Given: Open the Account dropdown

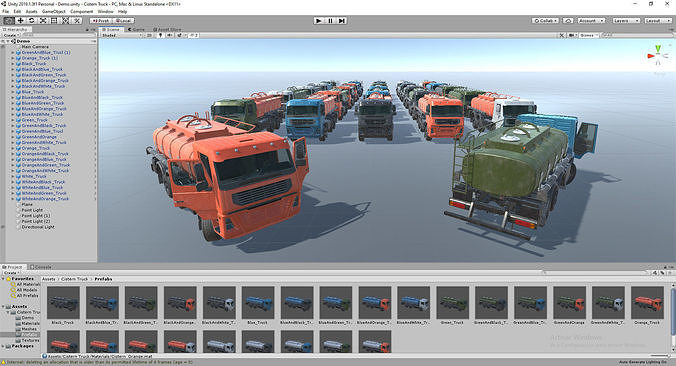Looking at the screenshot, I should tap(591, 20).
